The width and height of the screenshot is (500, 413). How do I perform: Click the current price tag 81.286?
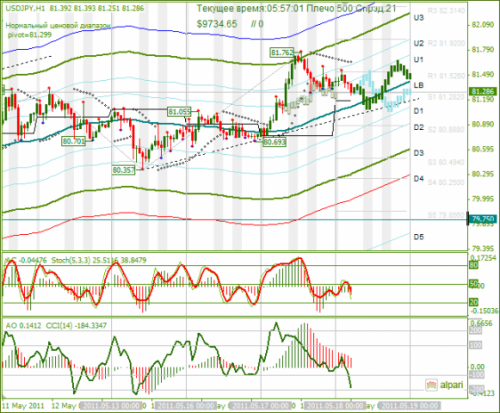click(483, 91)
